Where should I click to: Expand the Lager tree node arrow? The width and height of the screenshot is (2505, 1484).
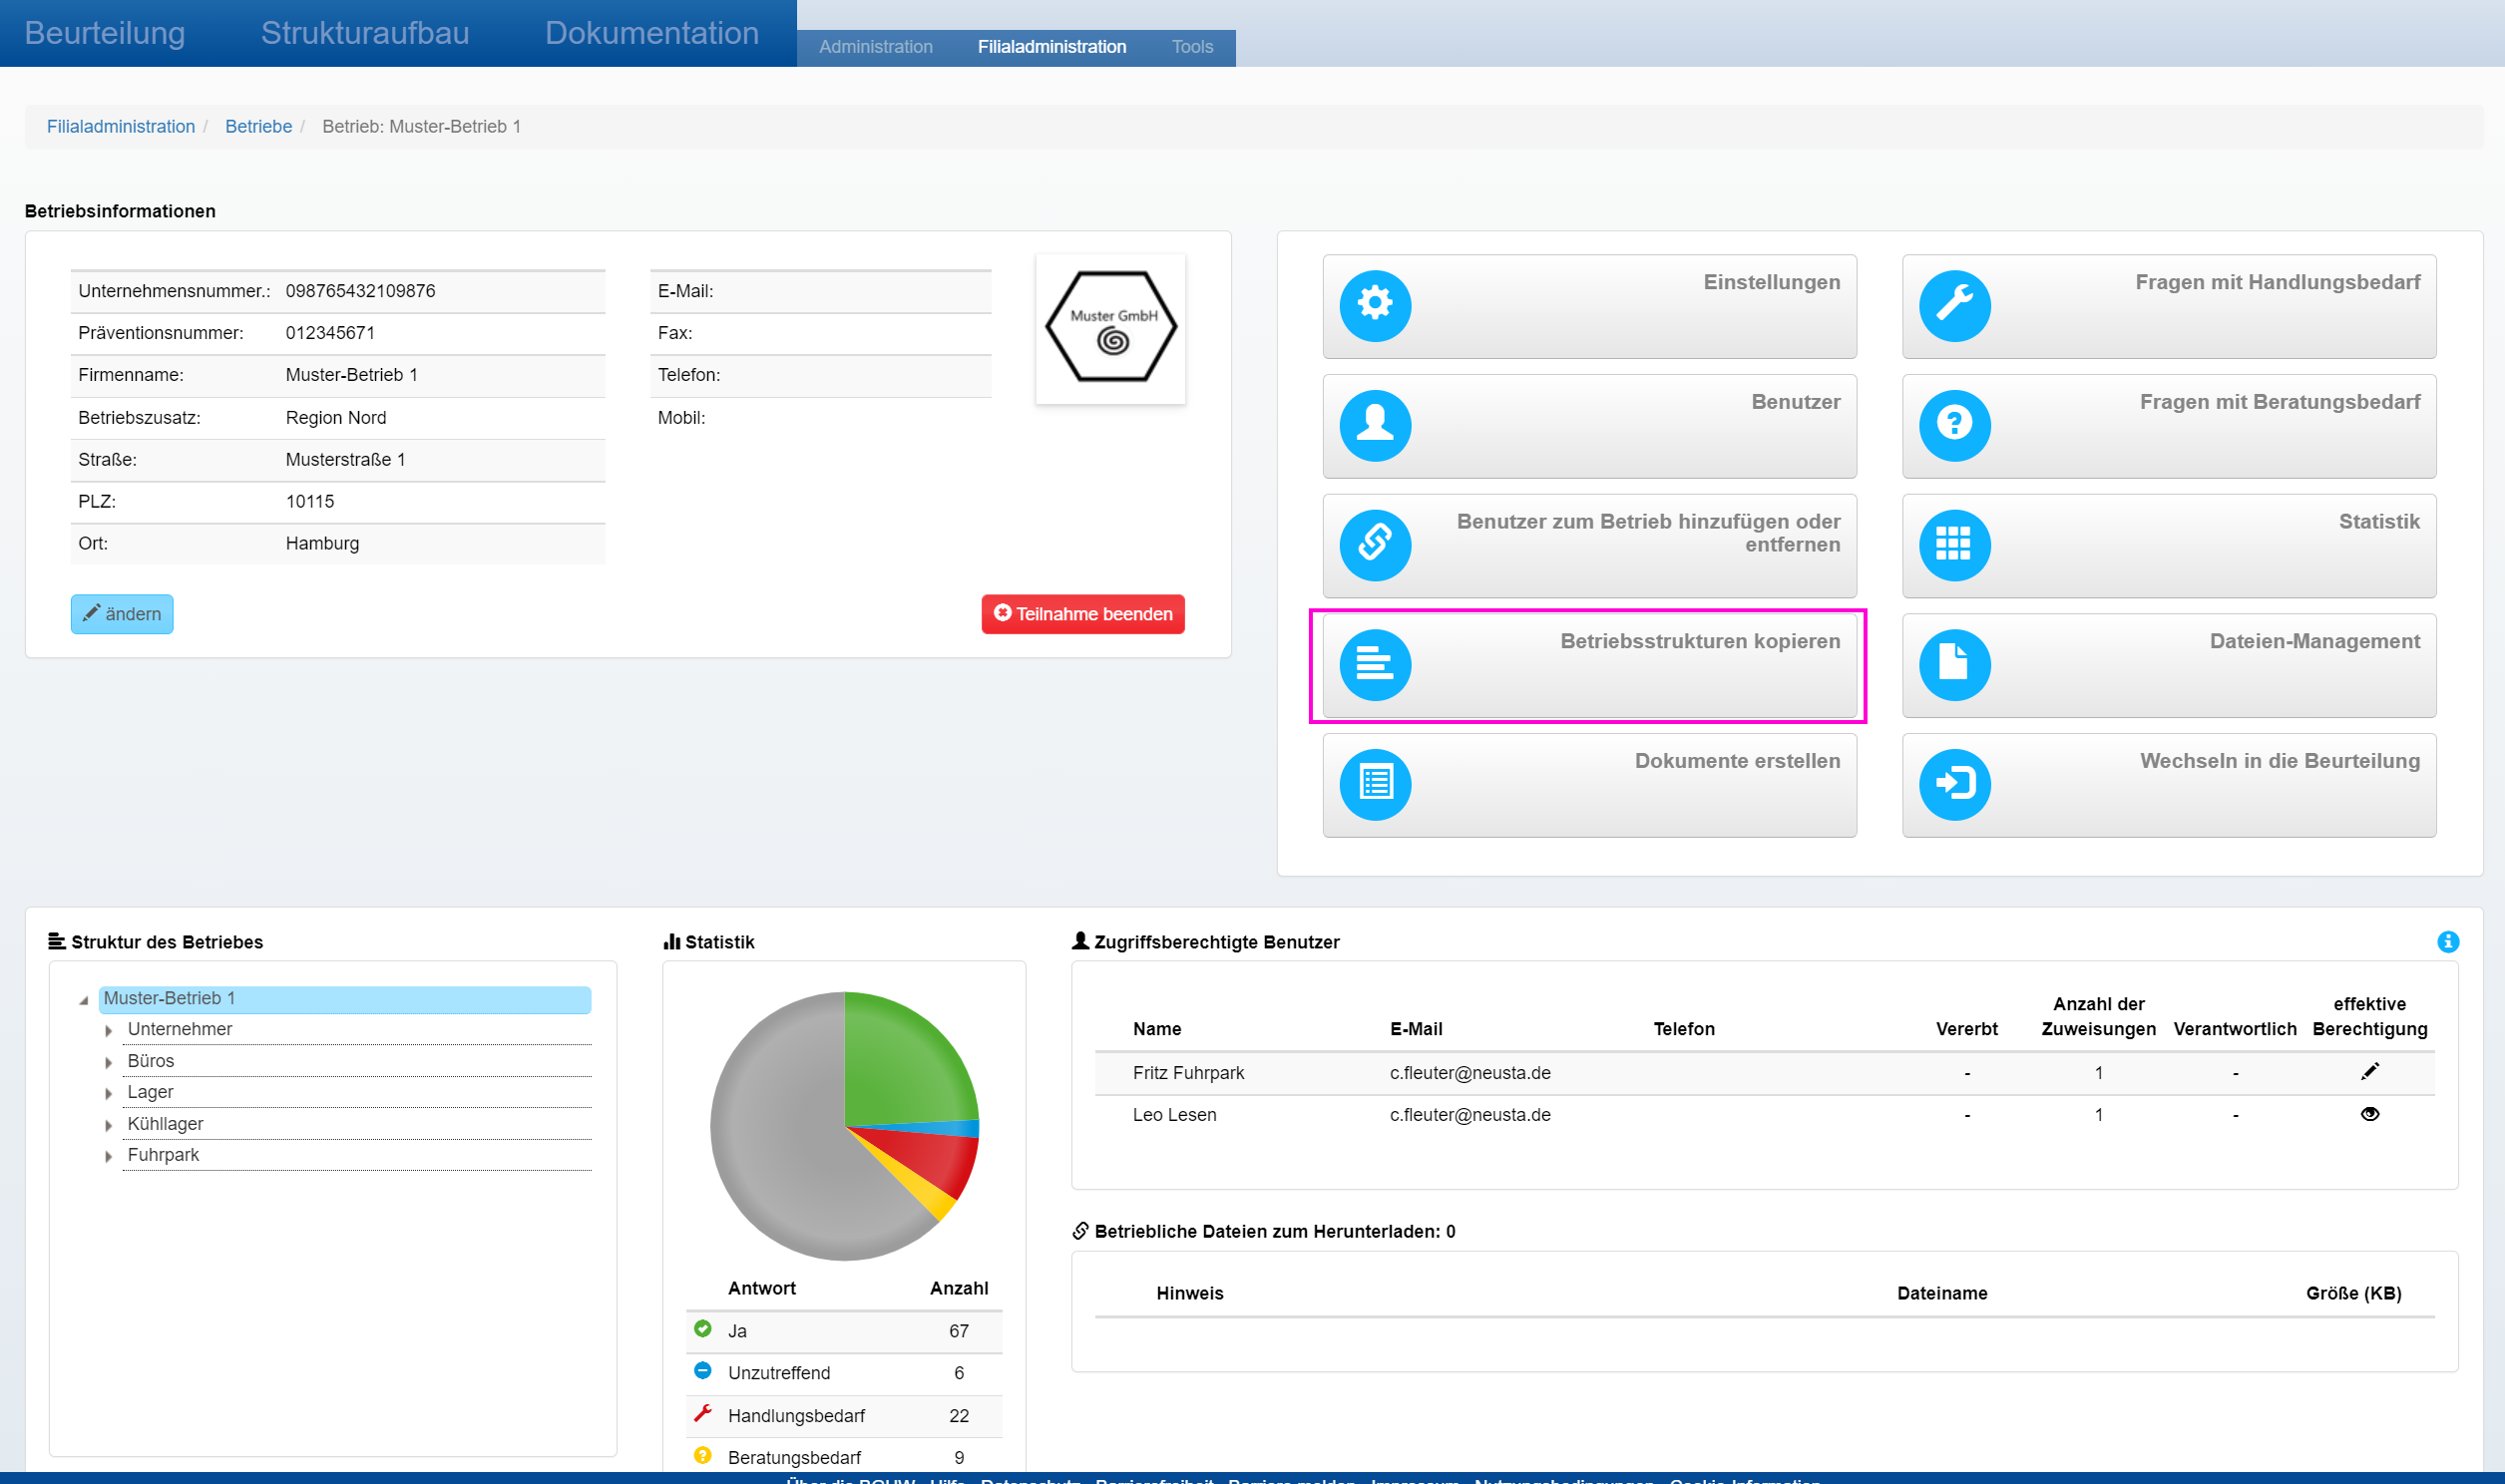click(x=108, y=1093)
